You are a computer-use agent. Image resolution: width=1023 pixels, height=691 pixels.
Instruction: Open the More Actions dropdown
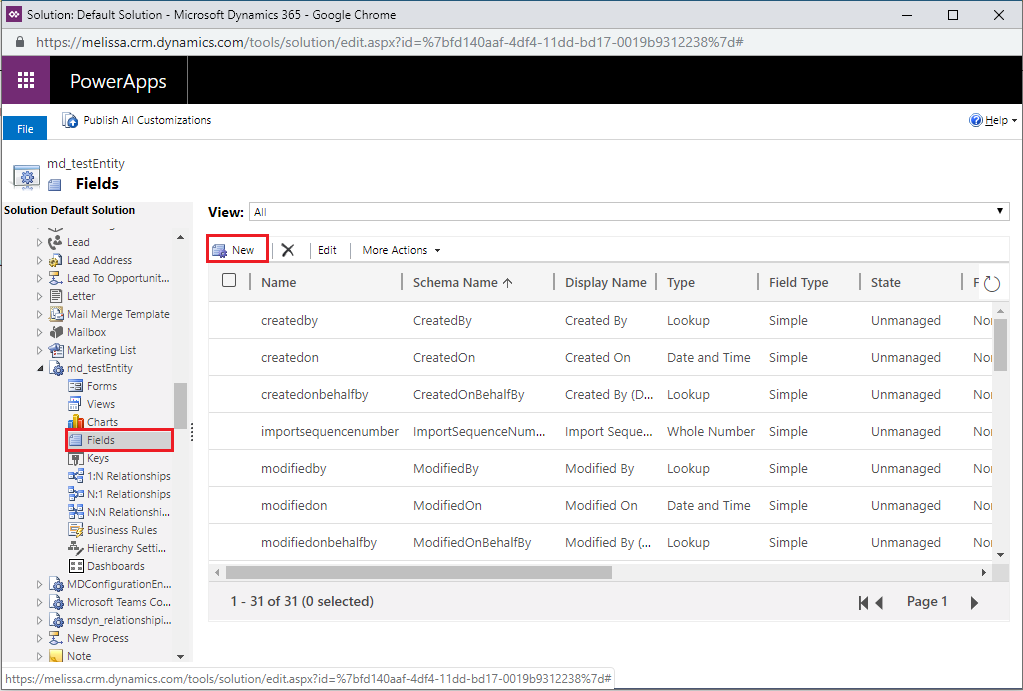[401, 250]
